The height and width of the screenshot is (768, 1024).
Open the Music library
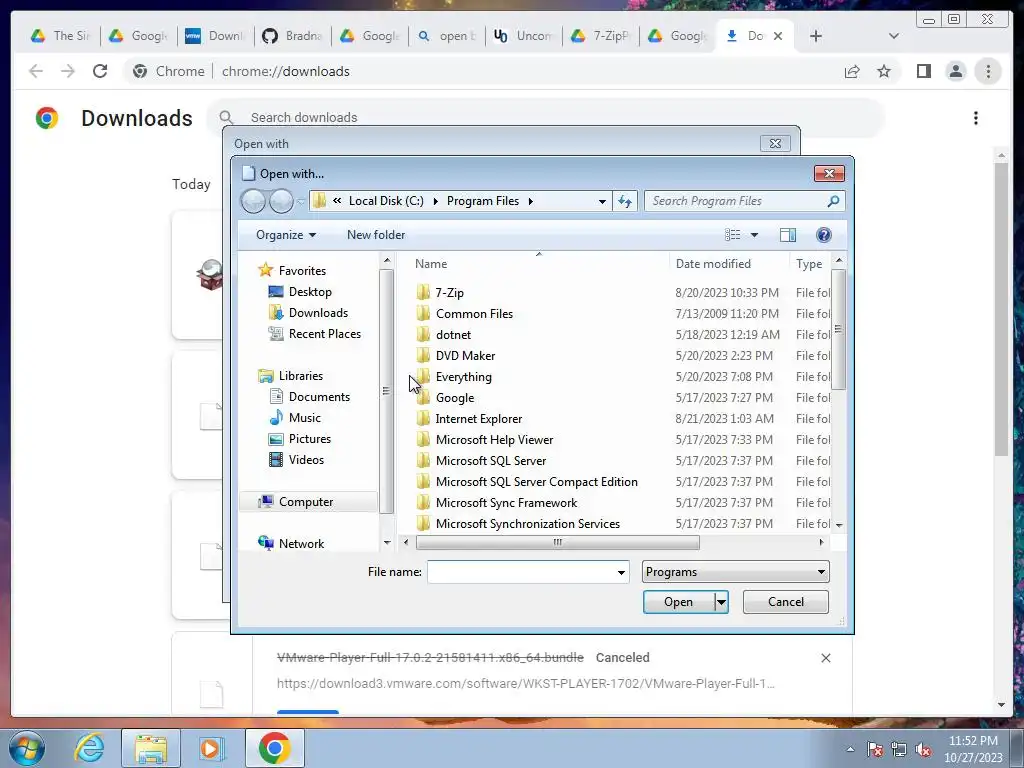pyautogui.click(x=304, y=417)
